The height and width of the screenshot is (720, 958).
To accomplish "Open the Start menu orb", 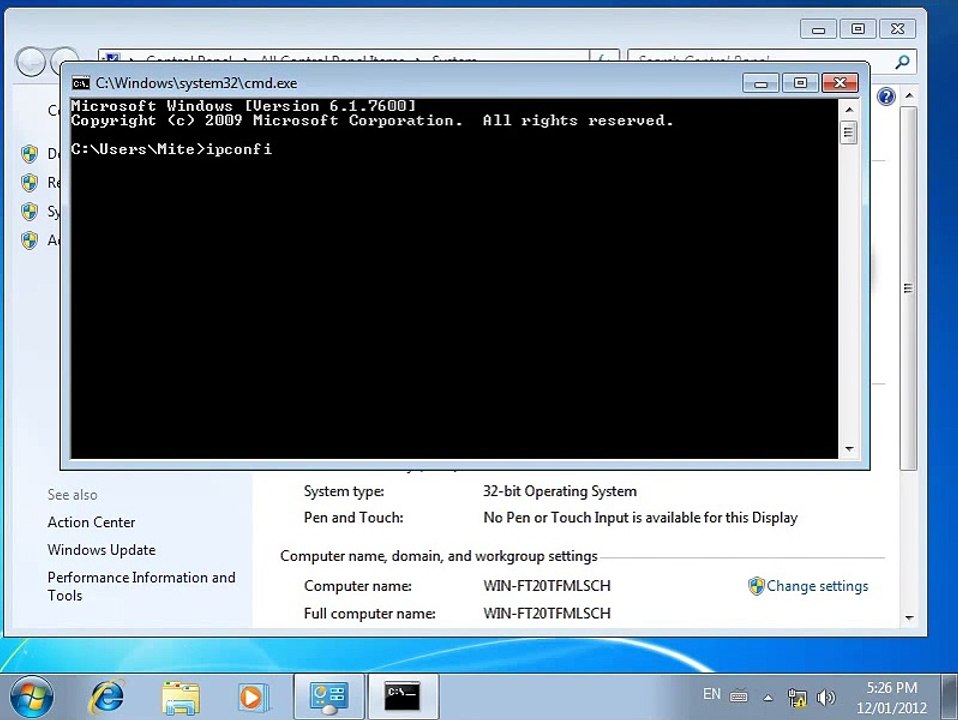I will click(x=31, y=697).
